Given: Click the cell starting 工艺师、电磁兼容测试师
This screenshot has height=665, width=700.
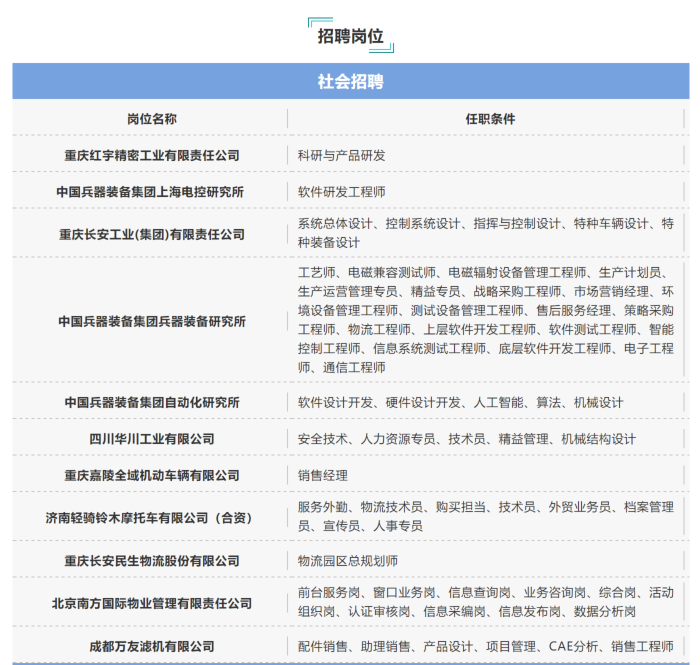Looking at the screenshot, I should pos(486,320).
